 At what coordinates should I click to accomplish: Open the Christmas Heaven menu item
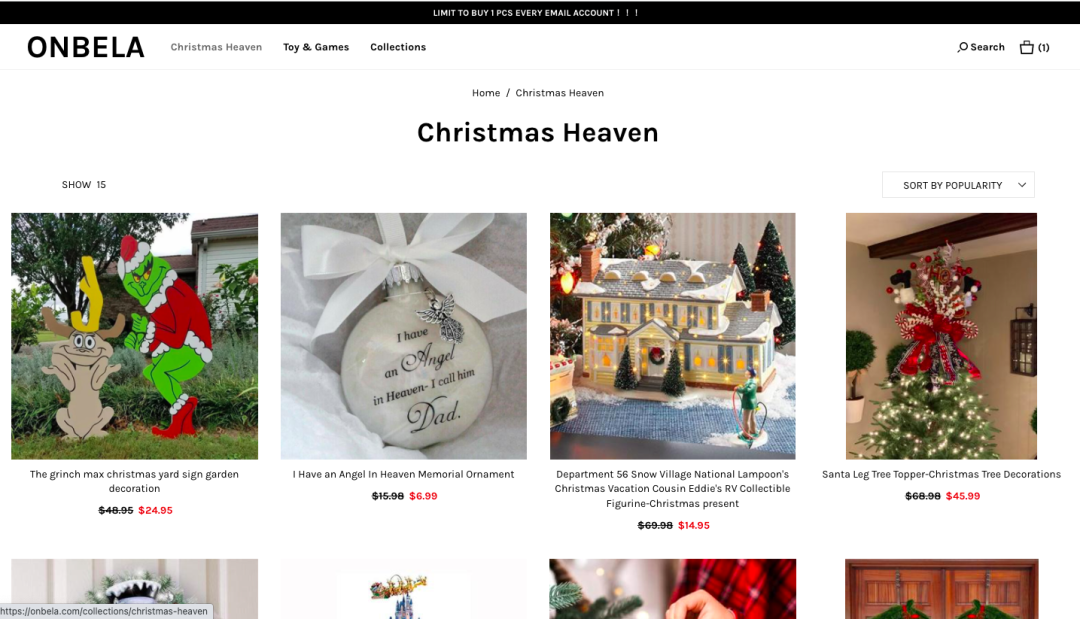pyautogui.click(x=216, y=47)
